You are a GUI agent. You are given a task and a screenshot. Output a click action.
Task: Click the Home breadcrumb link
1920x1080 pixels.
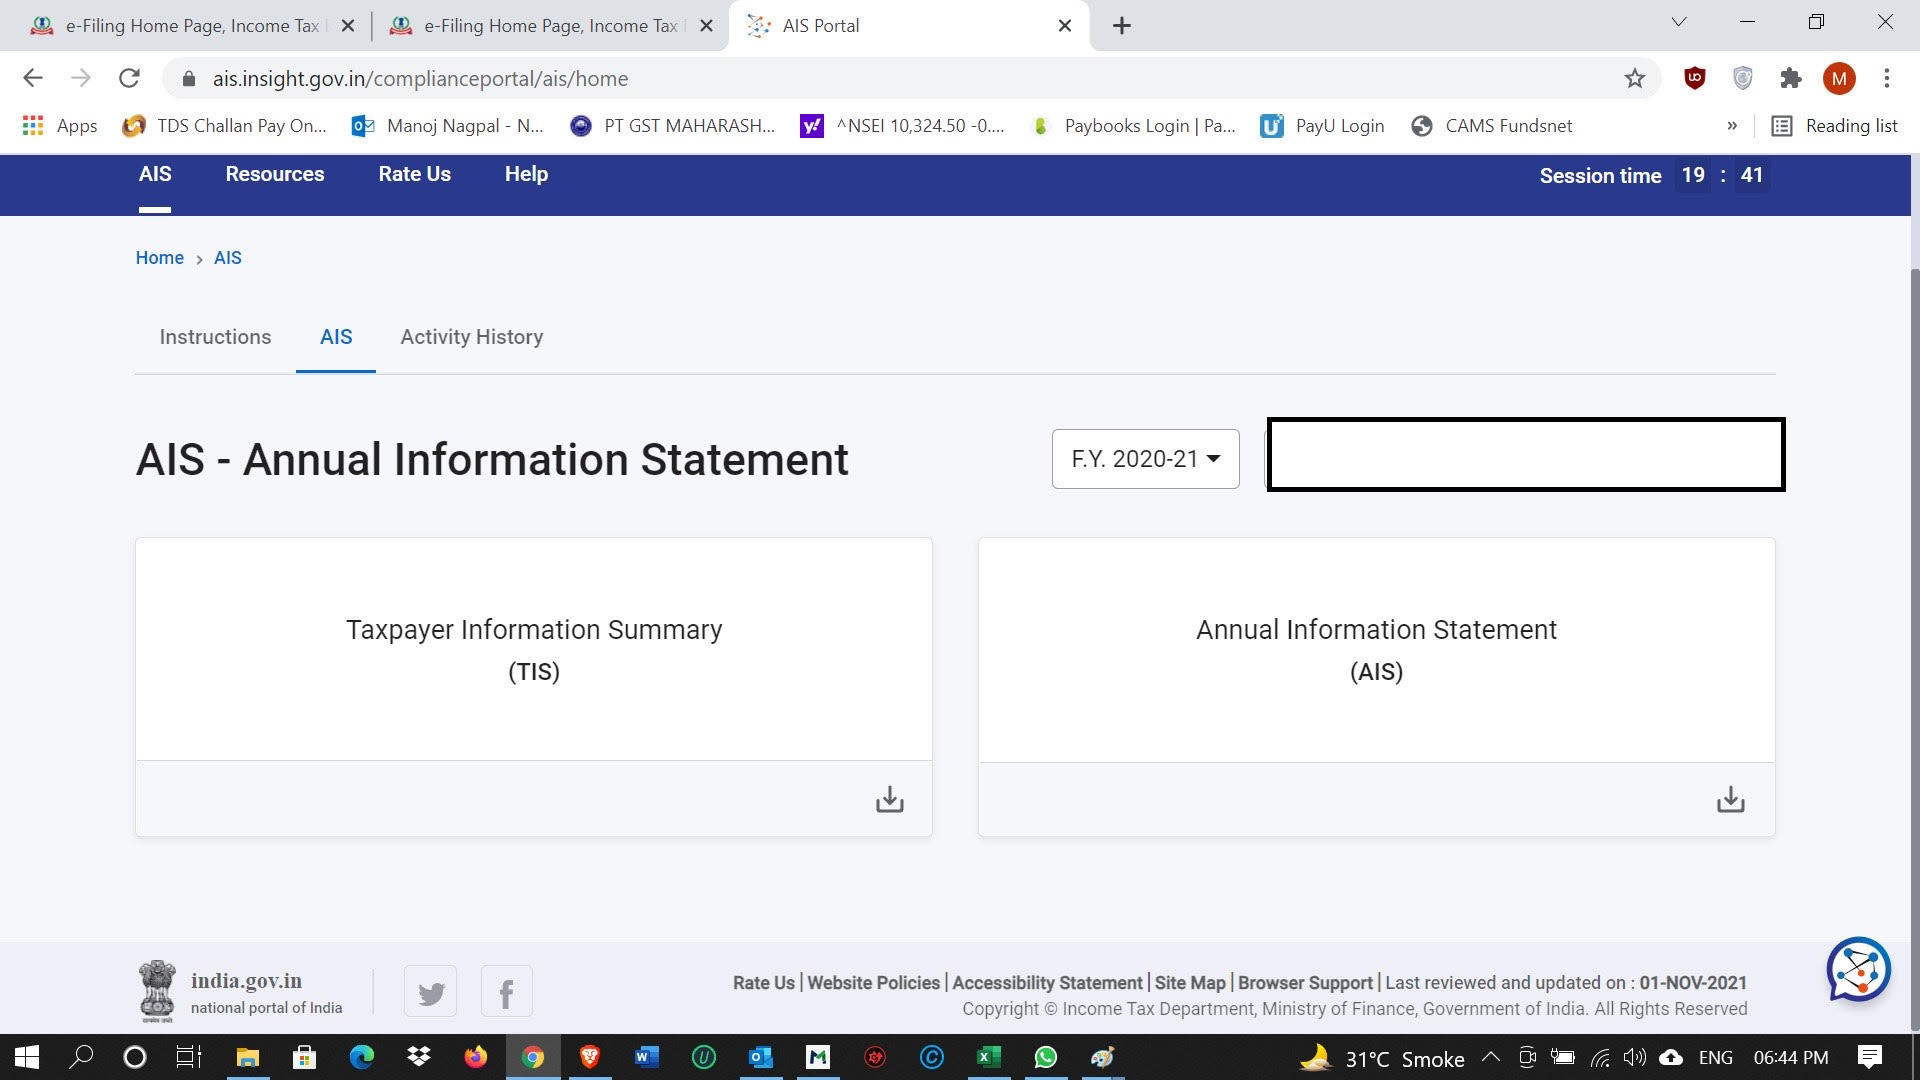point(159,258)
